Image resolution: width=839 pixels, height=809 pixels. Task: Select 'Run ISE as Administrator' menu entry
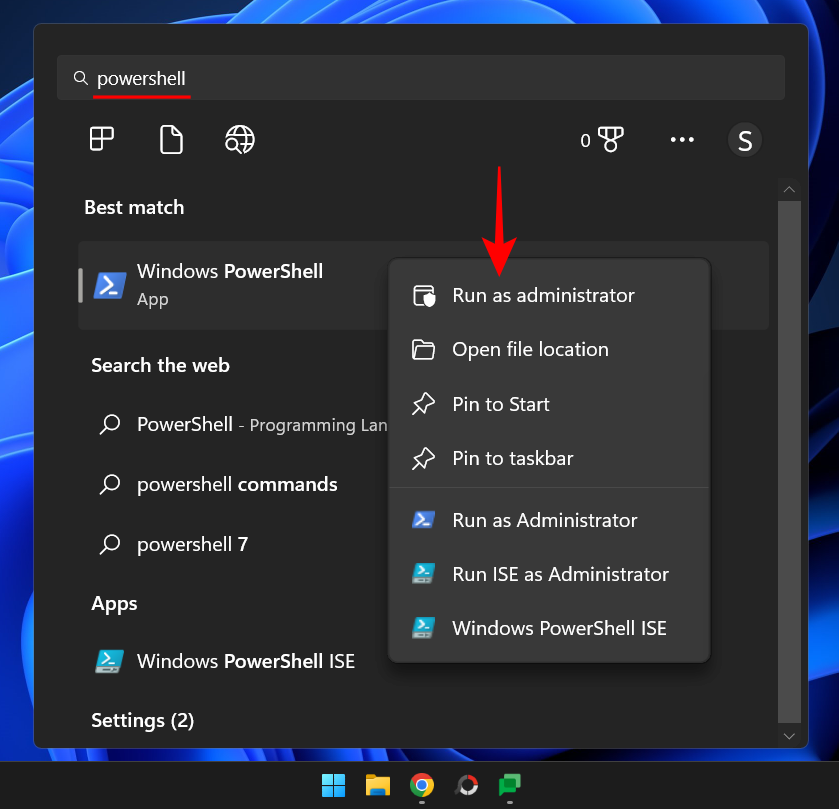tap(560, 574)
